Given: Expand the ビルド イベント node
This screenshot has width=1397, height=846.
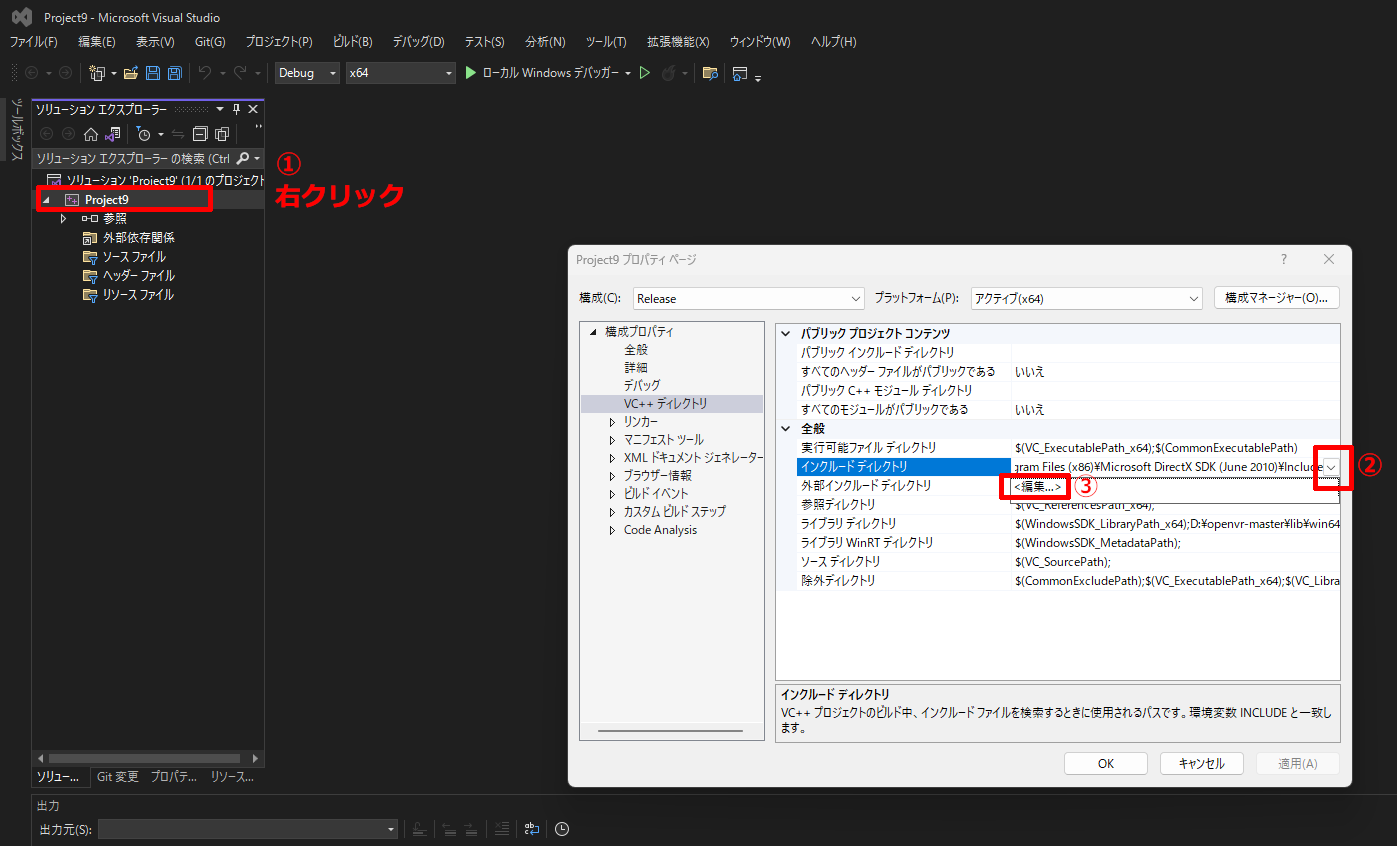Looking at the screenshot, I should [612, 494].
